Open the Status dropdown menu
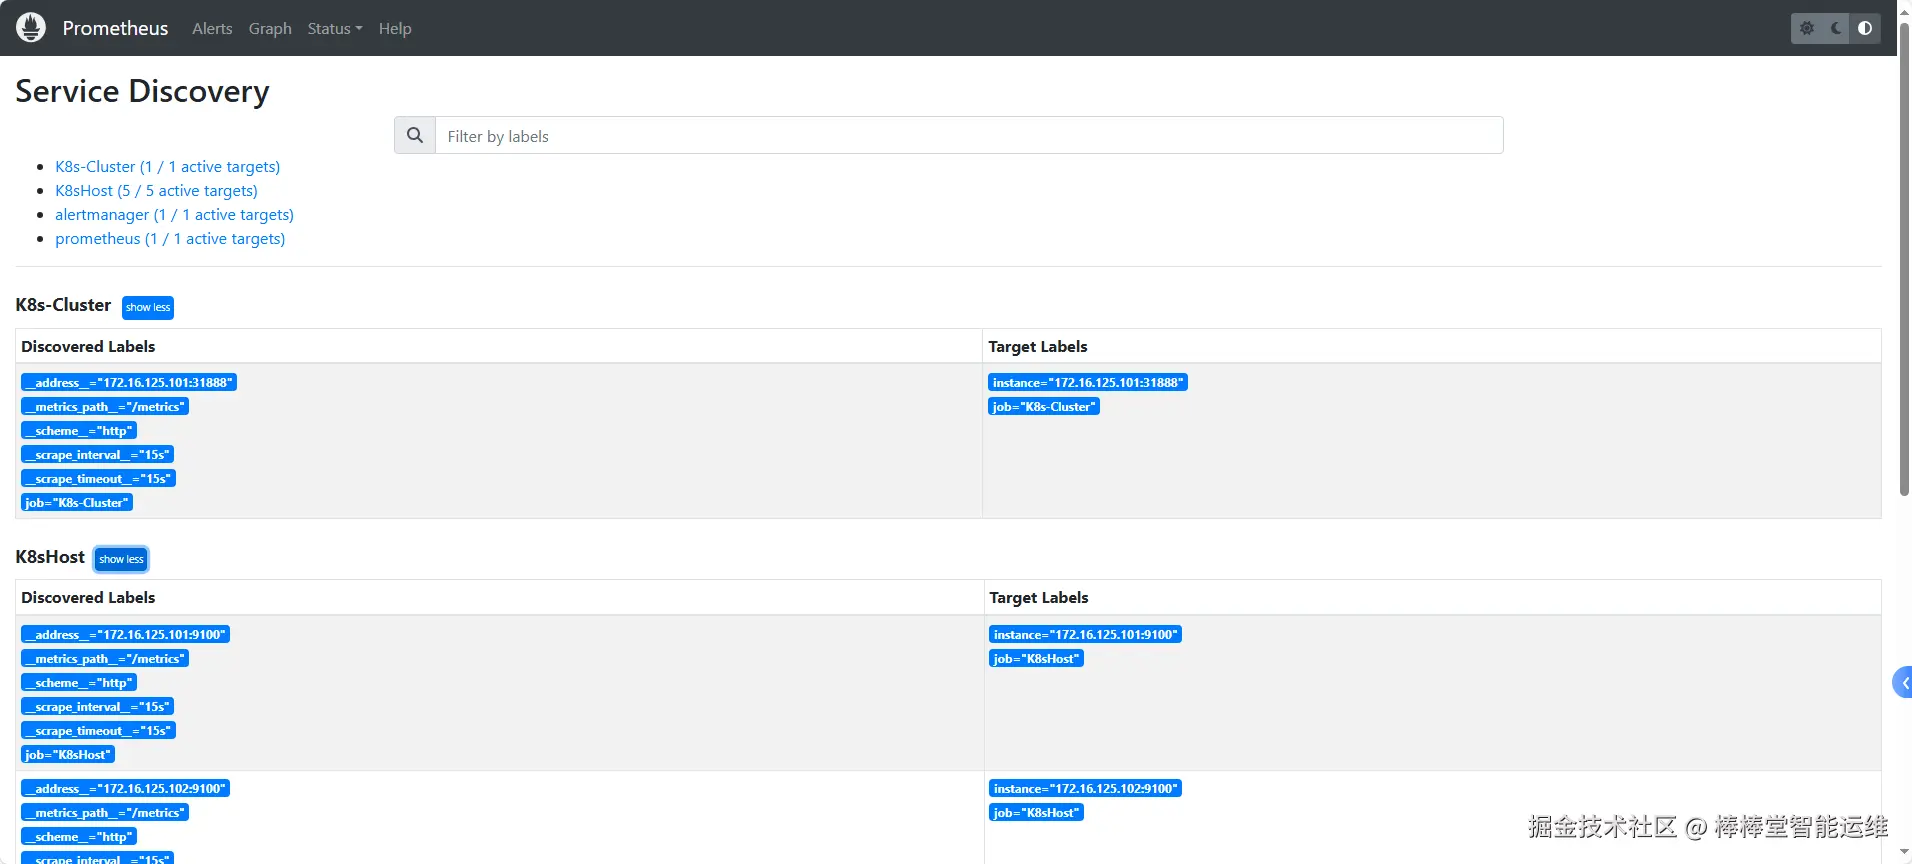Screen dimensions: 1912x864 (334, 28)
